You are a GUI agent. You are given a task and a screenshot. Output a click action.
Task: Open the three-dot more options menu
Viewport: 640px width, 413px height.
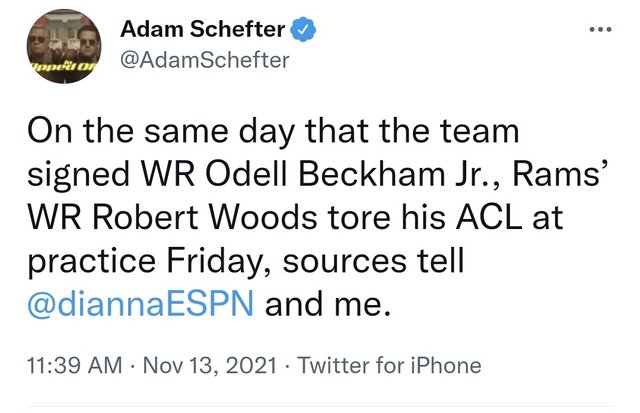click(598, 30)
